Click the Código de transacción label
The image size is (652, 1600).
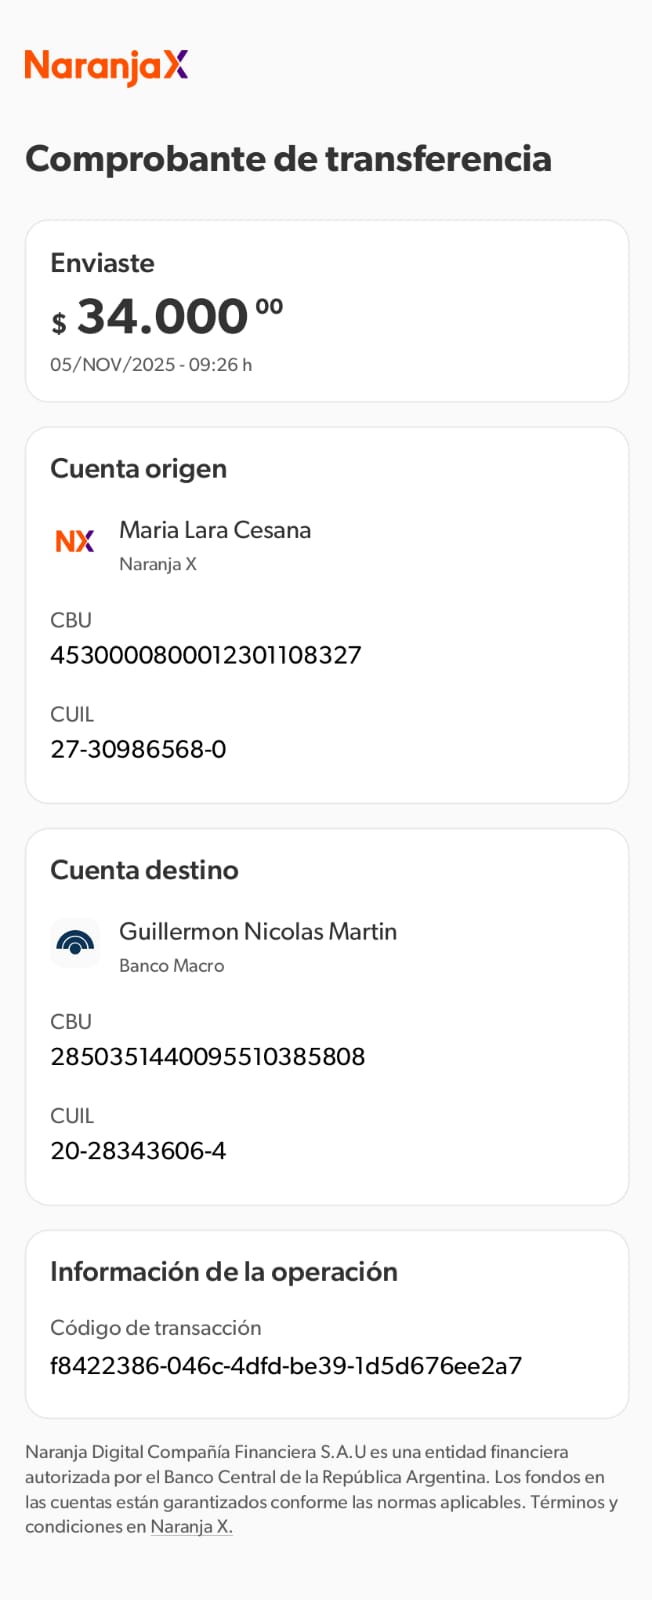pyautogui.click(x=156, y=1328)
